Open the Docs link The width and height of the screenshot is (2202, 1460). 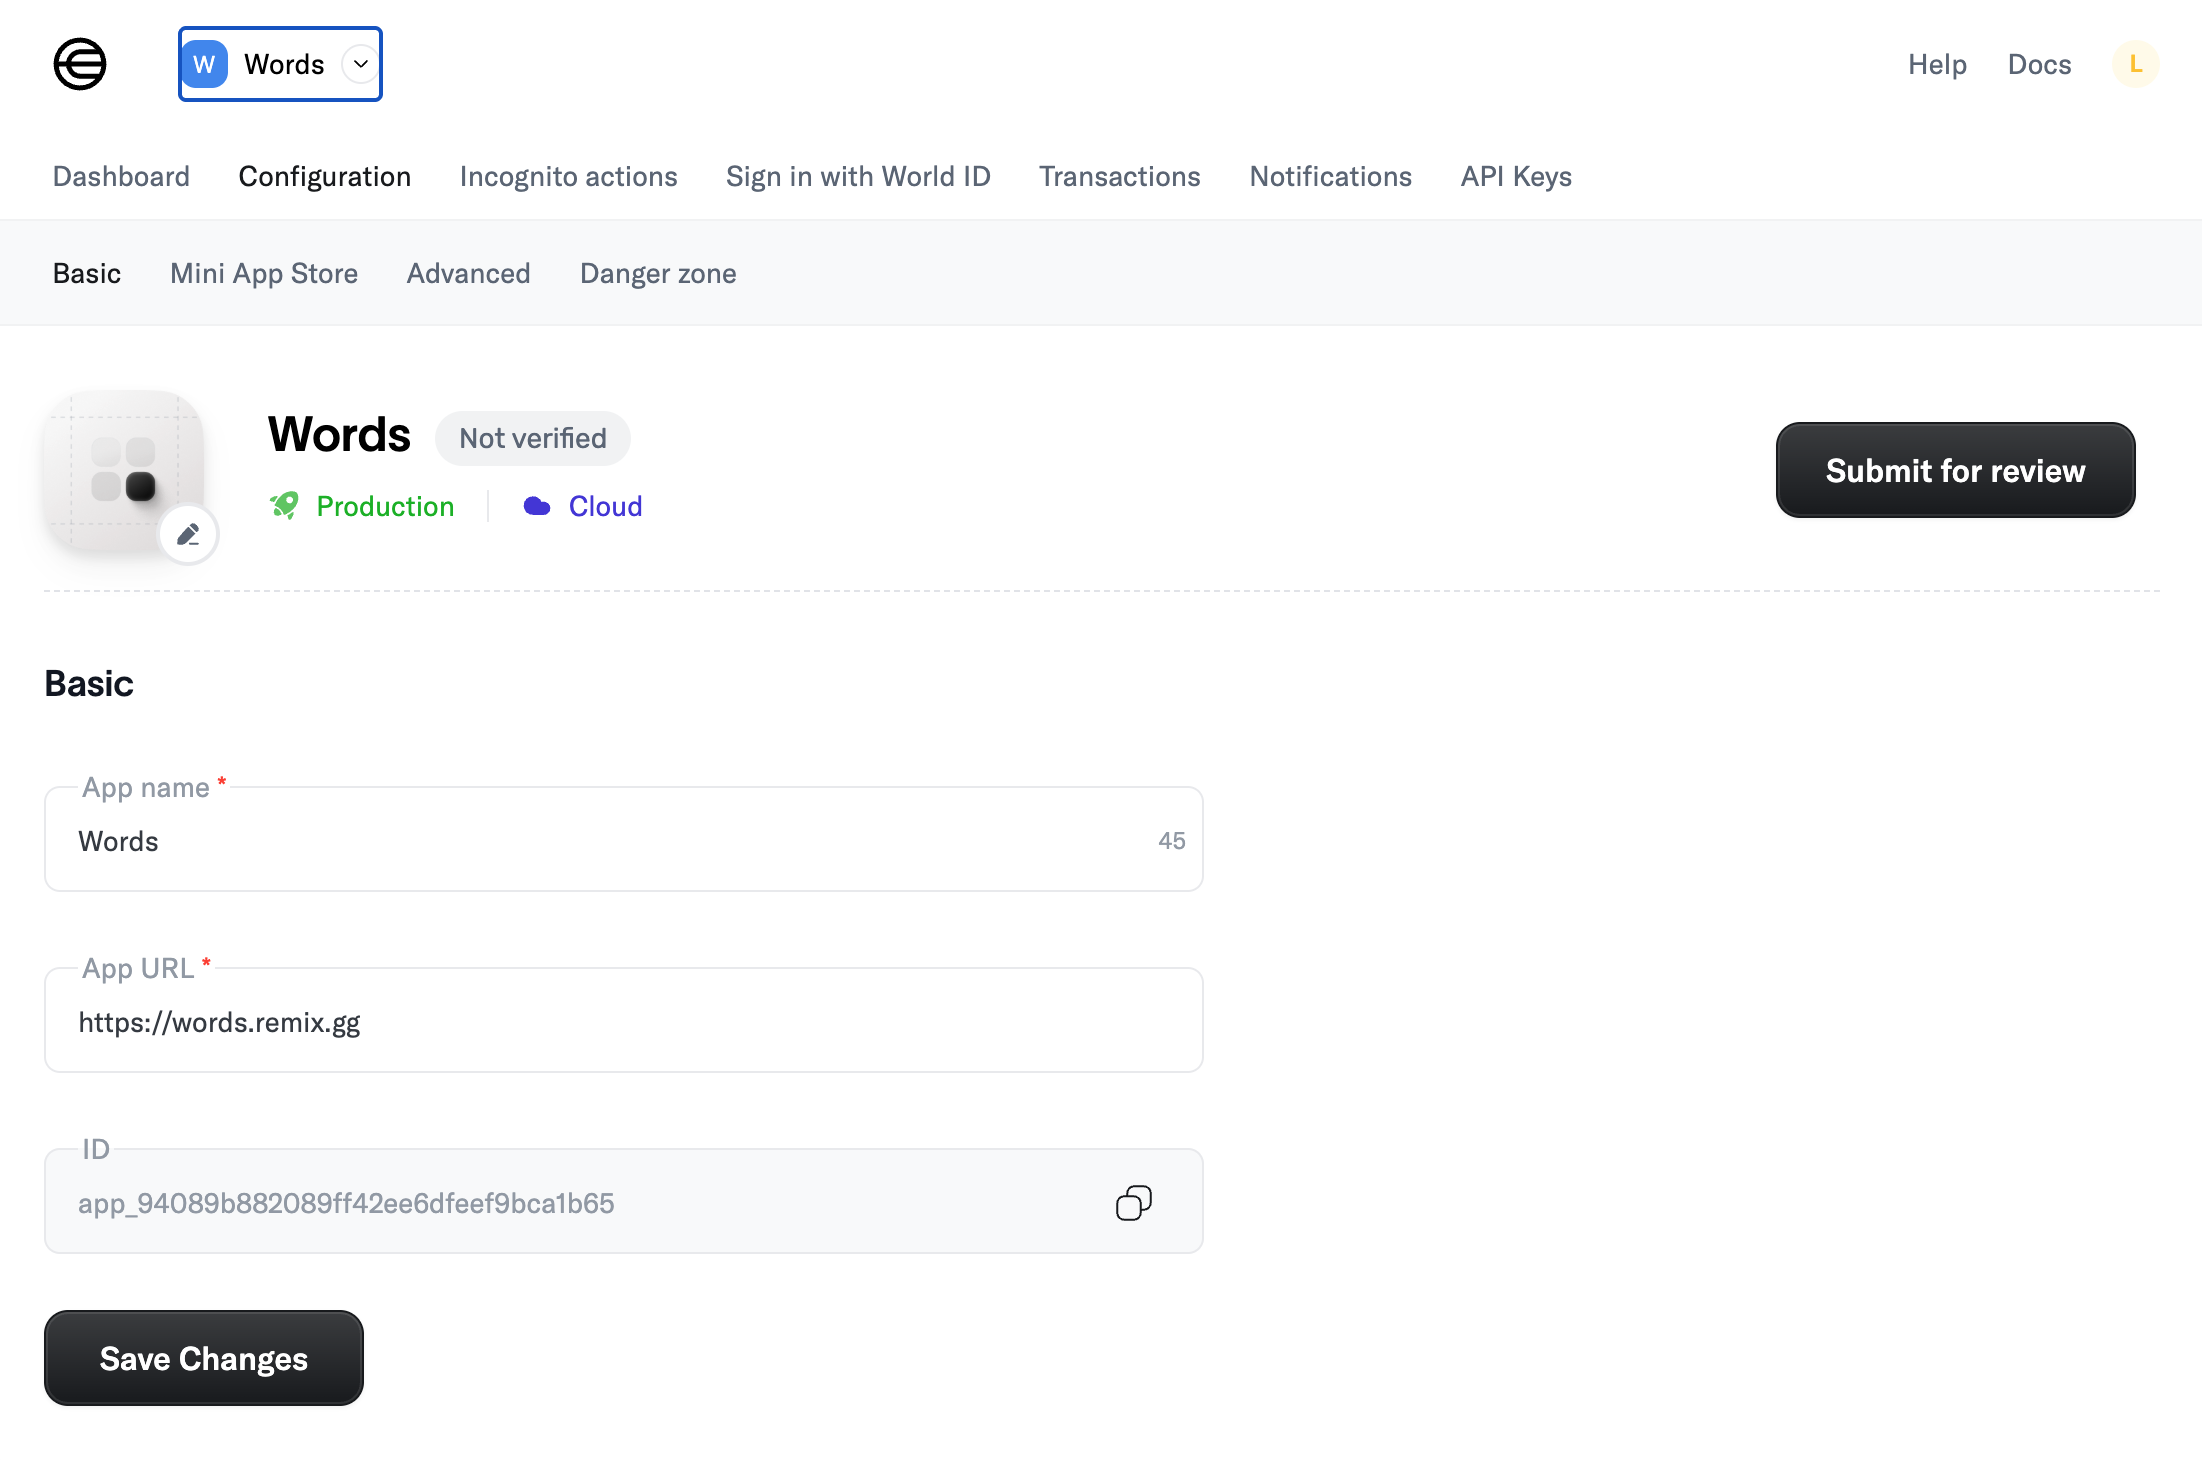point(2039,64)
